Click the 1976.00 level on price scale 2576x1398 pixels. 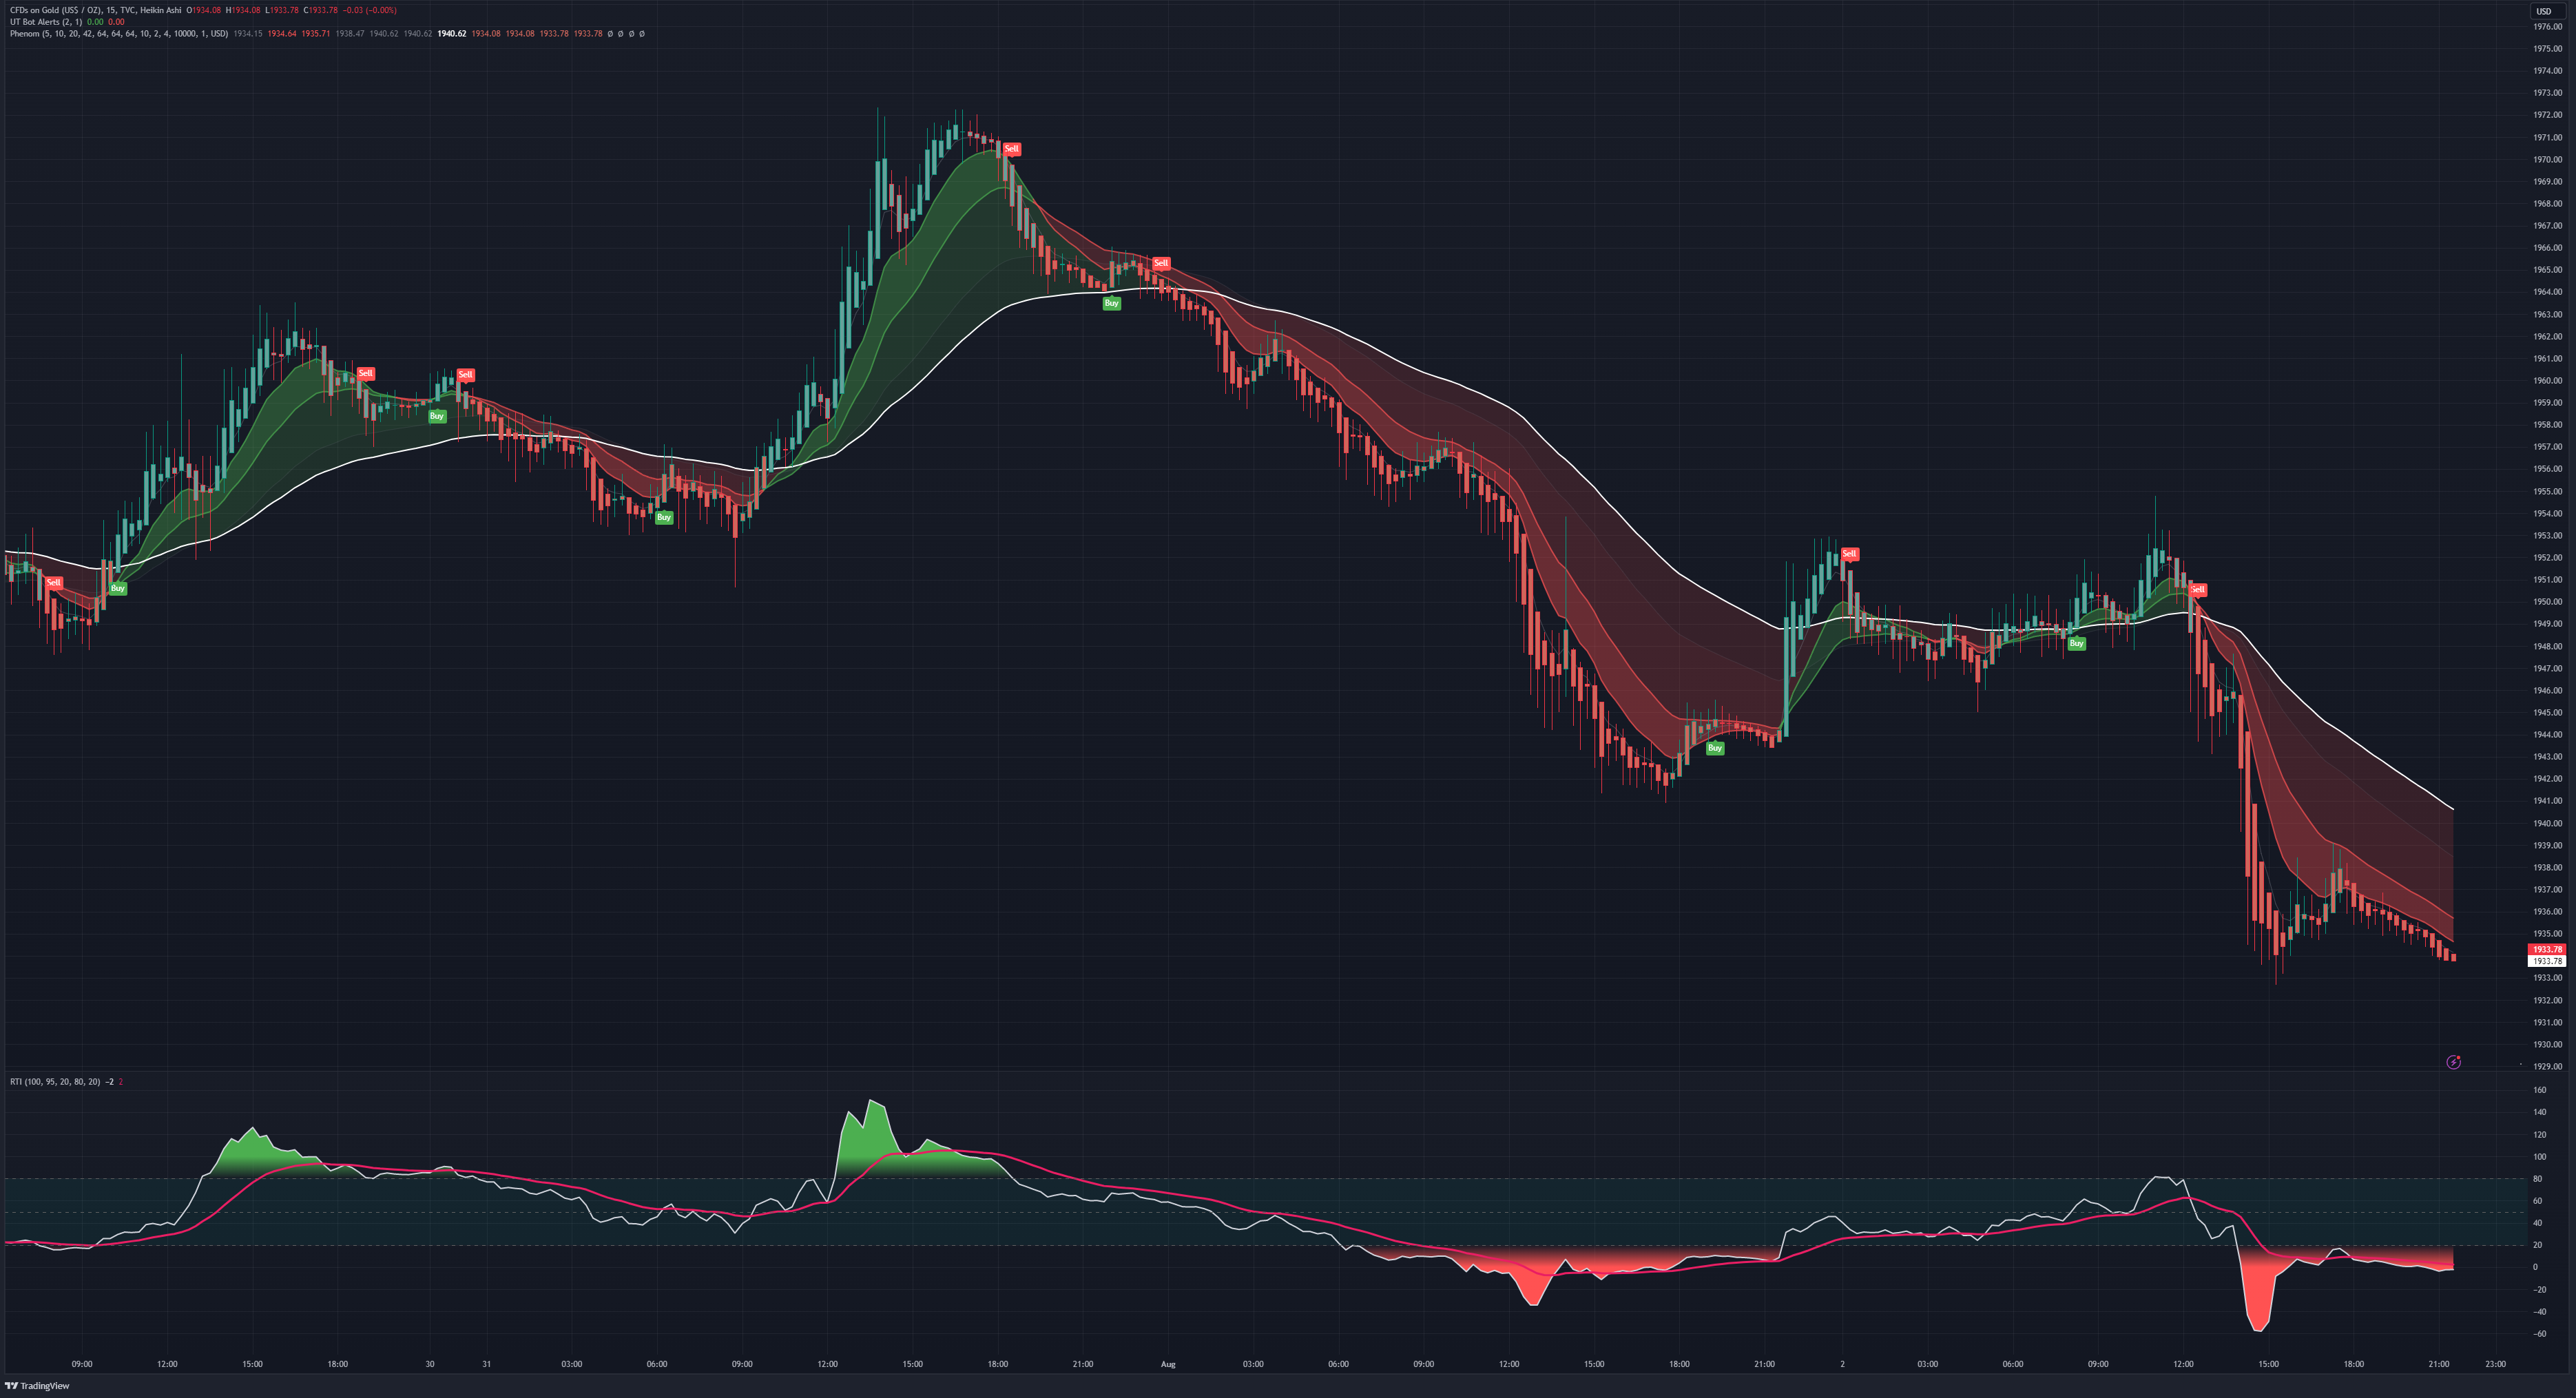pos(2547,27)
